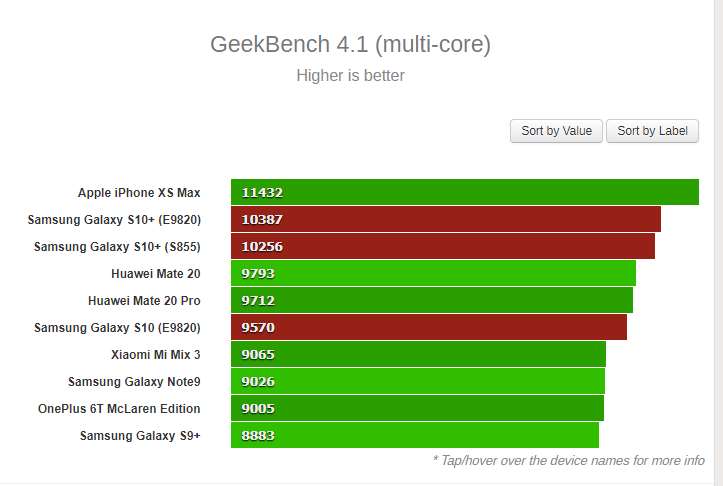
Task: Open the Samsung Galaxy S9+ label
Action: pyautogui.click(x=140, y=436)
